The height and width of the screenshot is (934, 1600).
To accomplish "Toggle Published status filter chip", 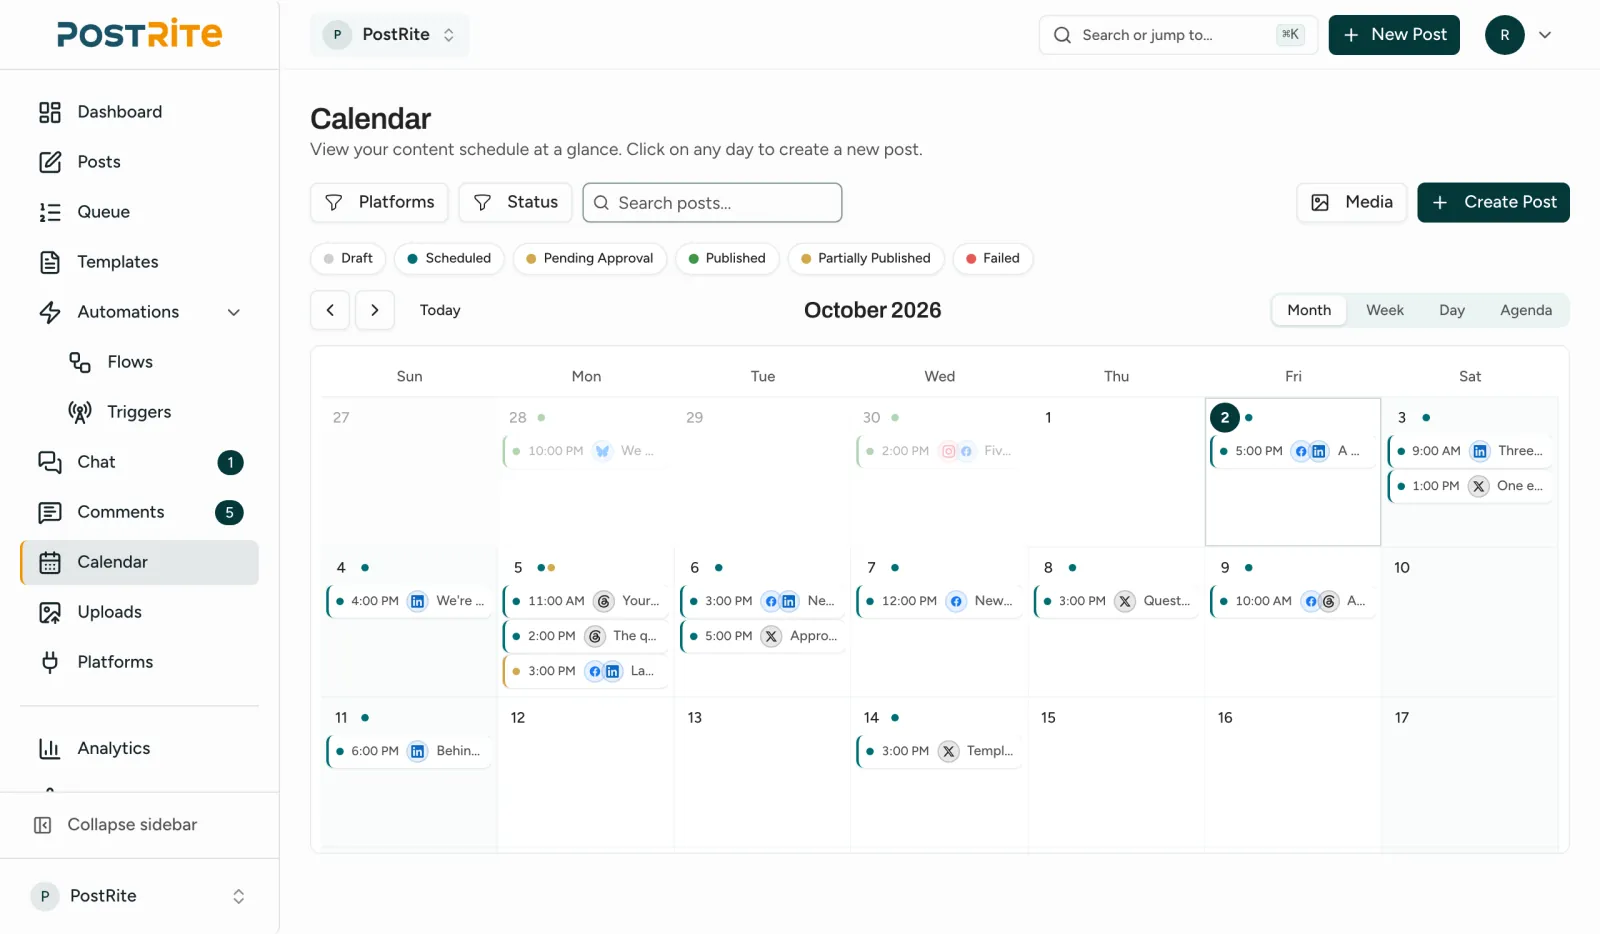I will tap(727, 258).
